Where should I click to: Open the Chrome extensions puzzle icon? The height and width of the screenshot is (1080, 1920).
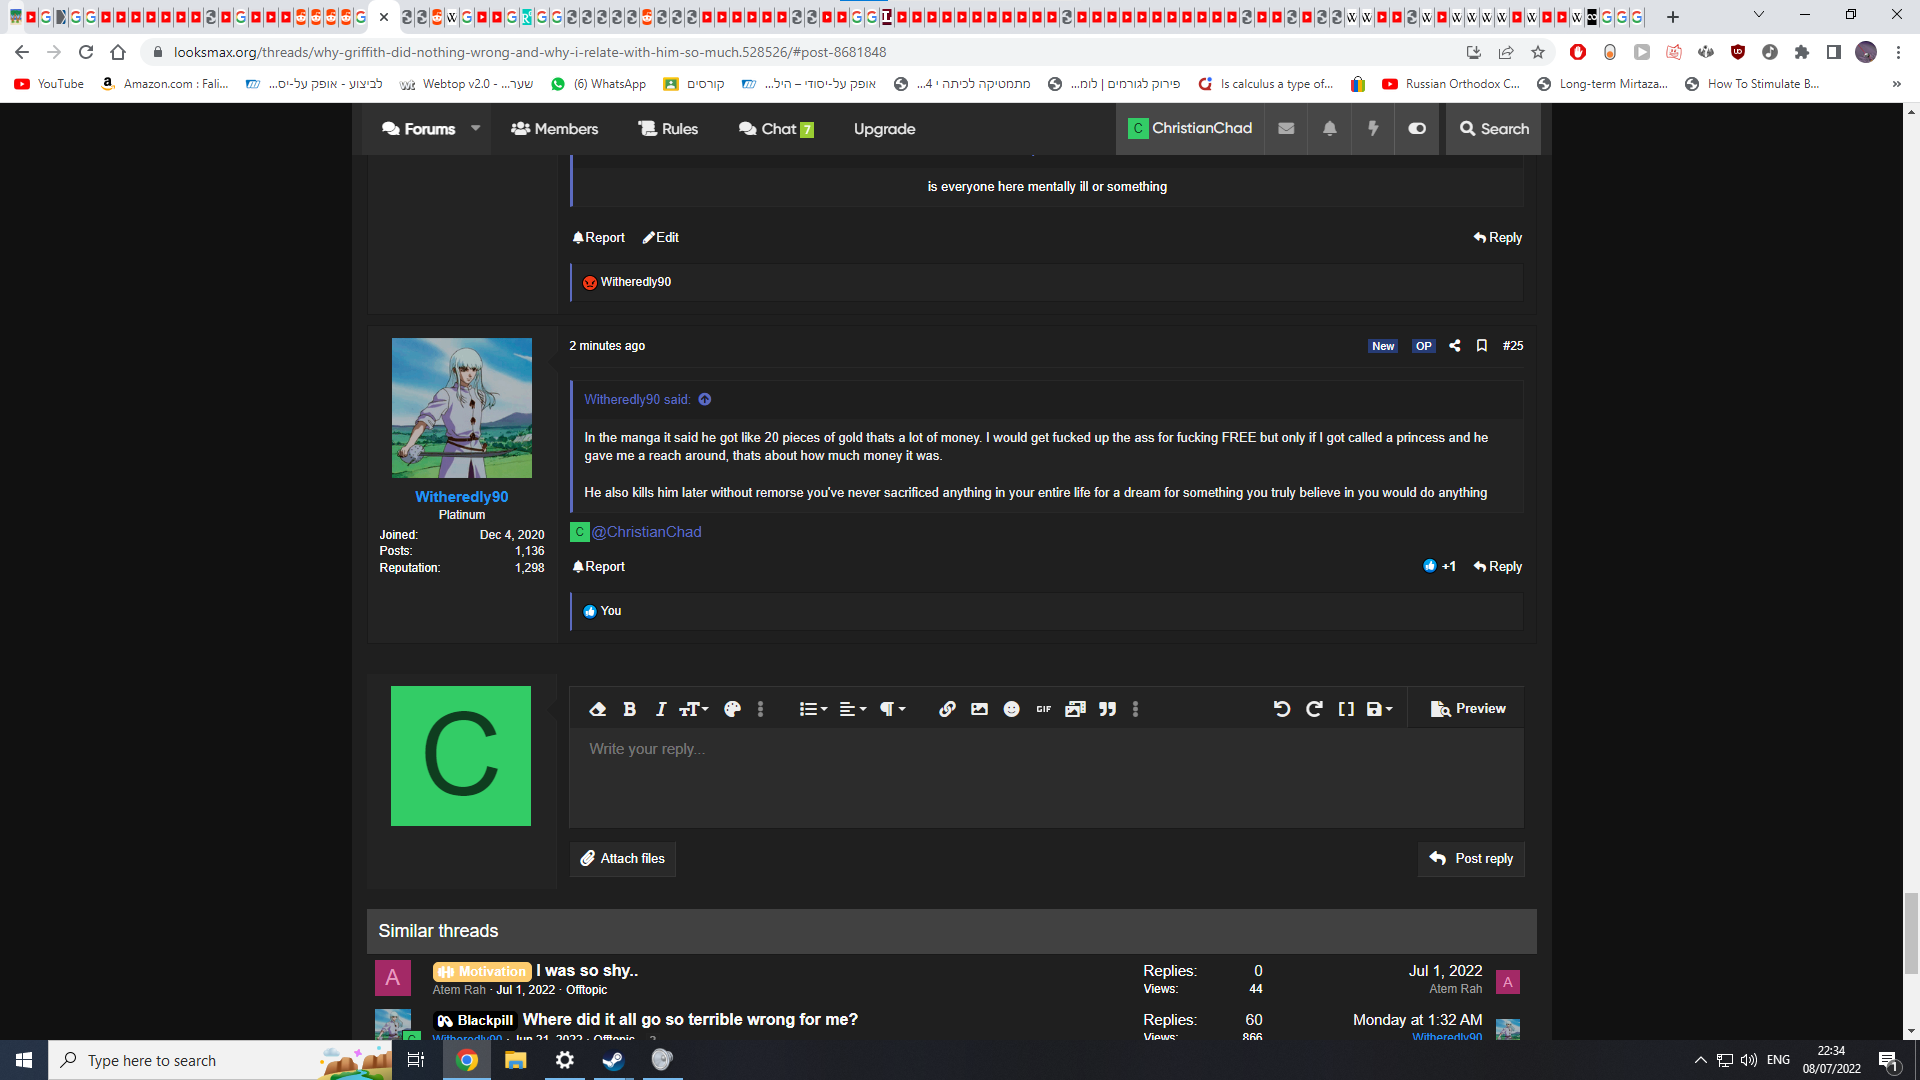tap(1802, 52)
